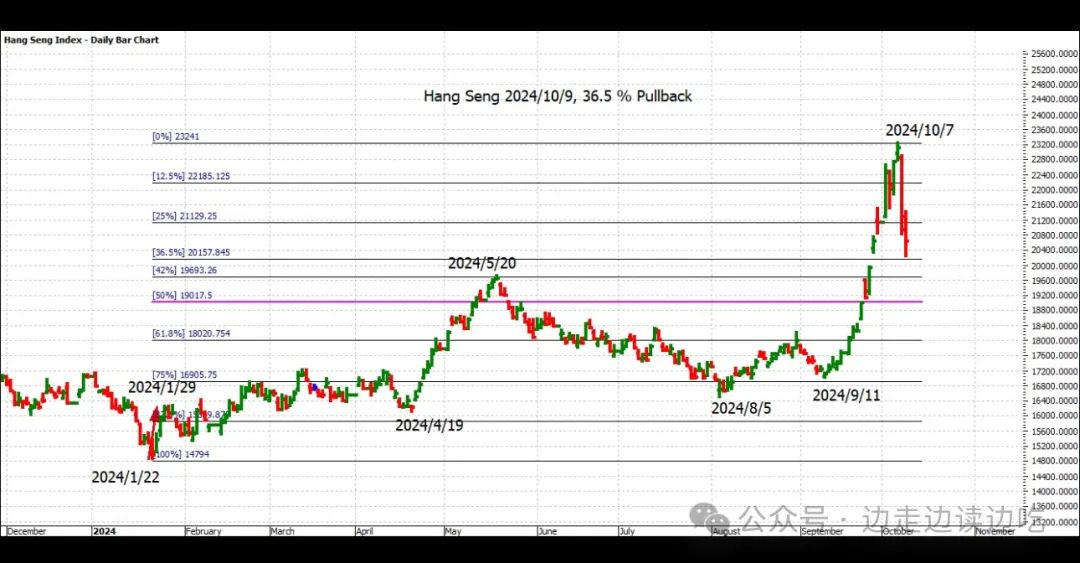The image size is (1080, 563).
Task: Click the [42%] 19693.26 level label
Action: [185, 270]
